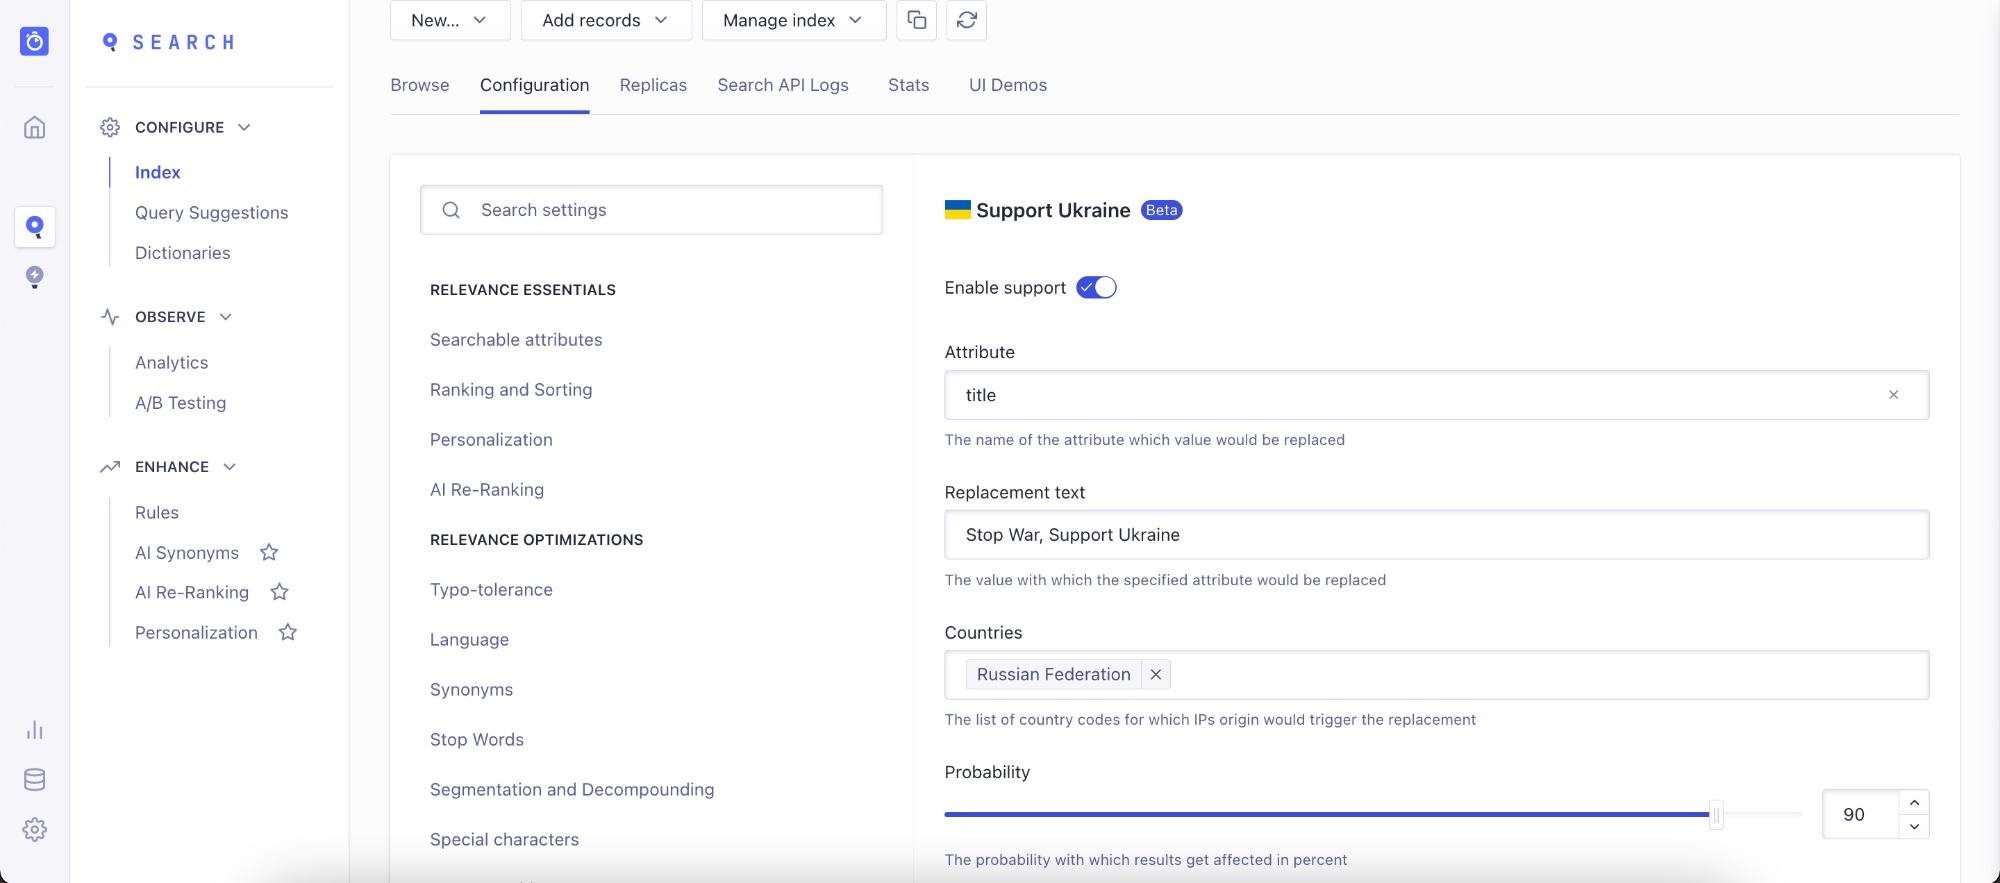2000x883 pixels.
Task: Open the bar chart icon in sidebar
Action: point(34,730)
